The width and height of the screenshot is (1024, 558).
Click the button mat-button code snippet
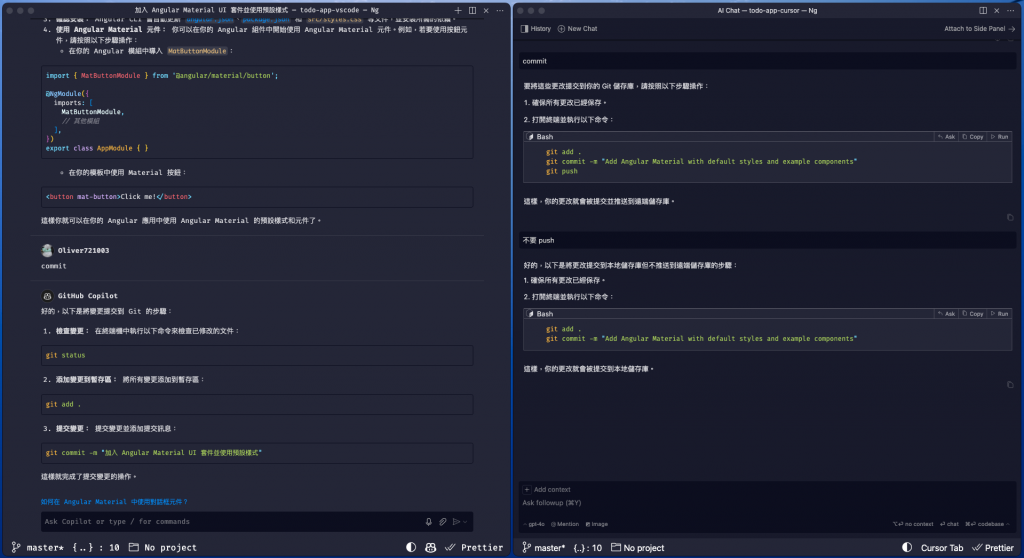257,197
